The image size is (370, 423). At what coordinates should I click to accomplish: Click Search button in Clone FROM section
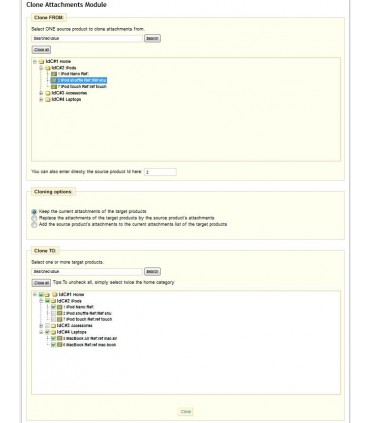tap(152, 38)
